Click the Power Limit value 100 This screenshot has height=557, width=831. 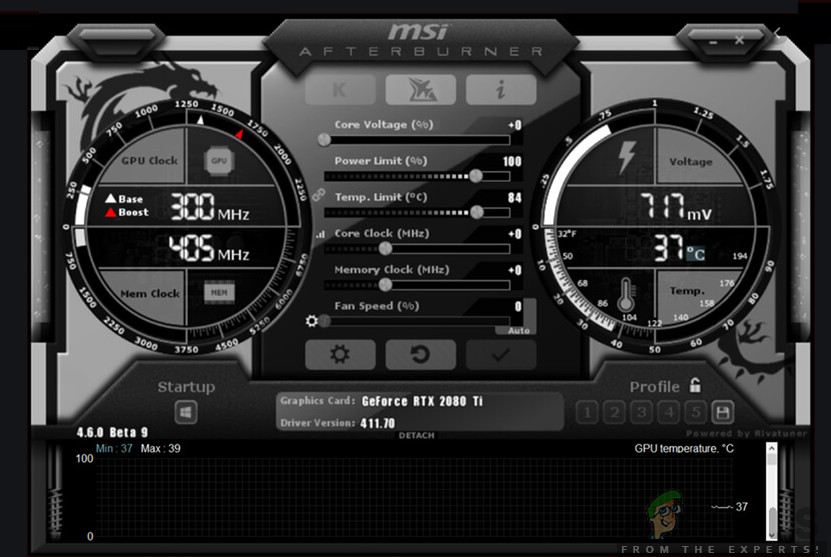[x=512, y=162]
